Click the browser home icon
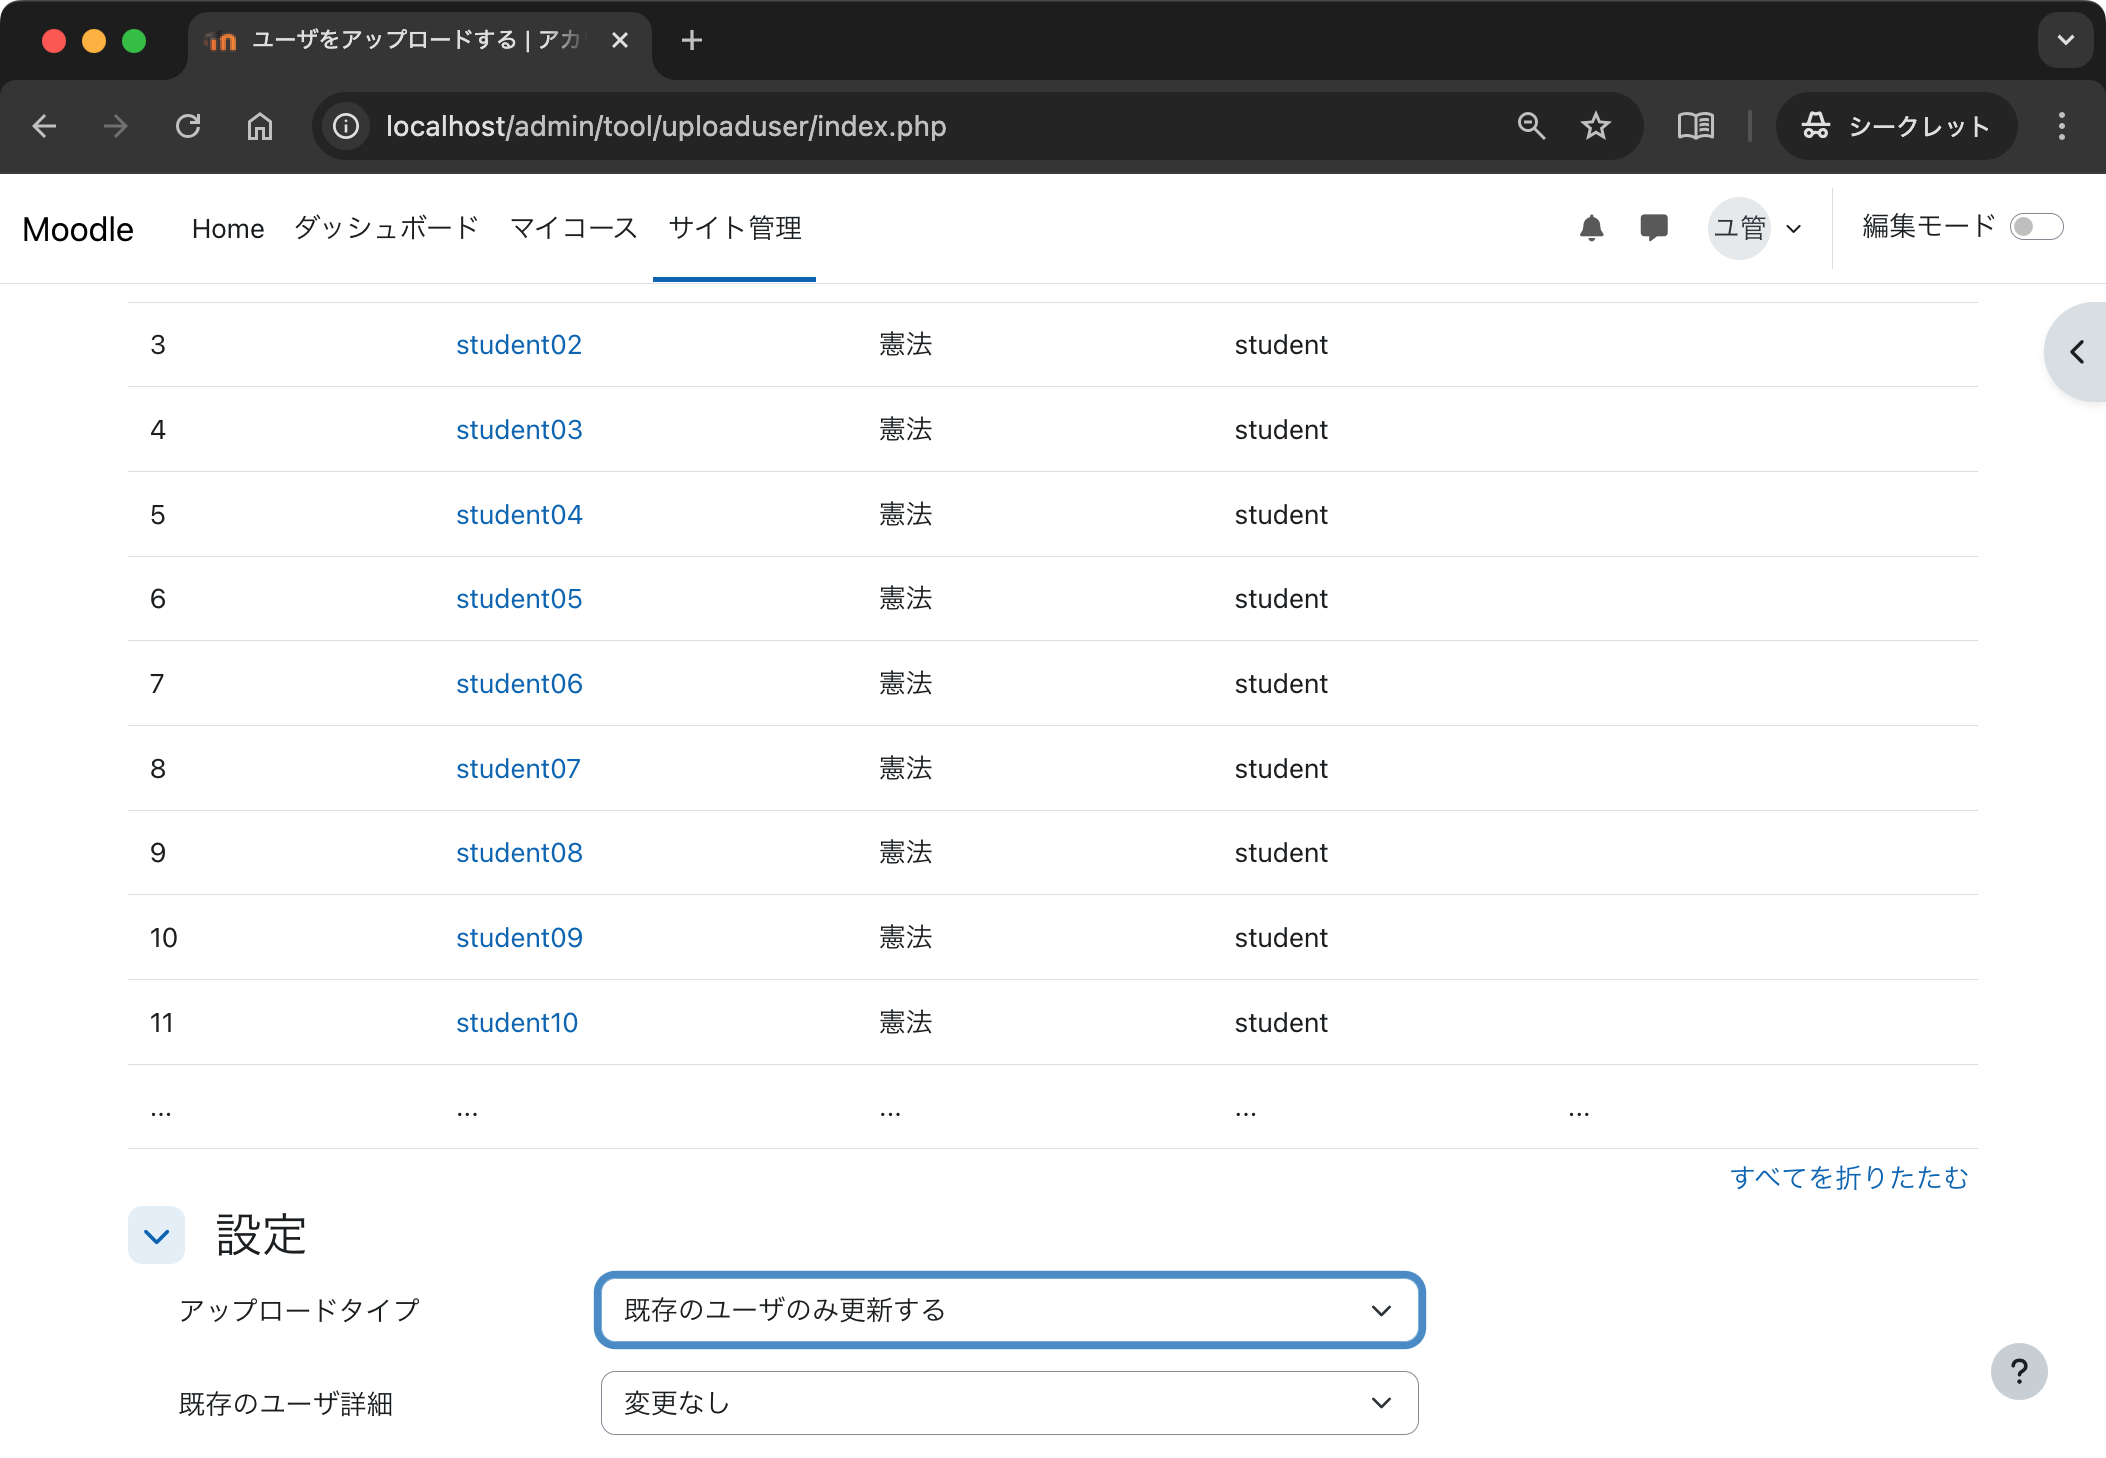Viewport: 2106px width, 1458px height. (x=260, y=126)
